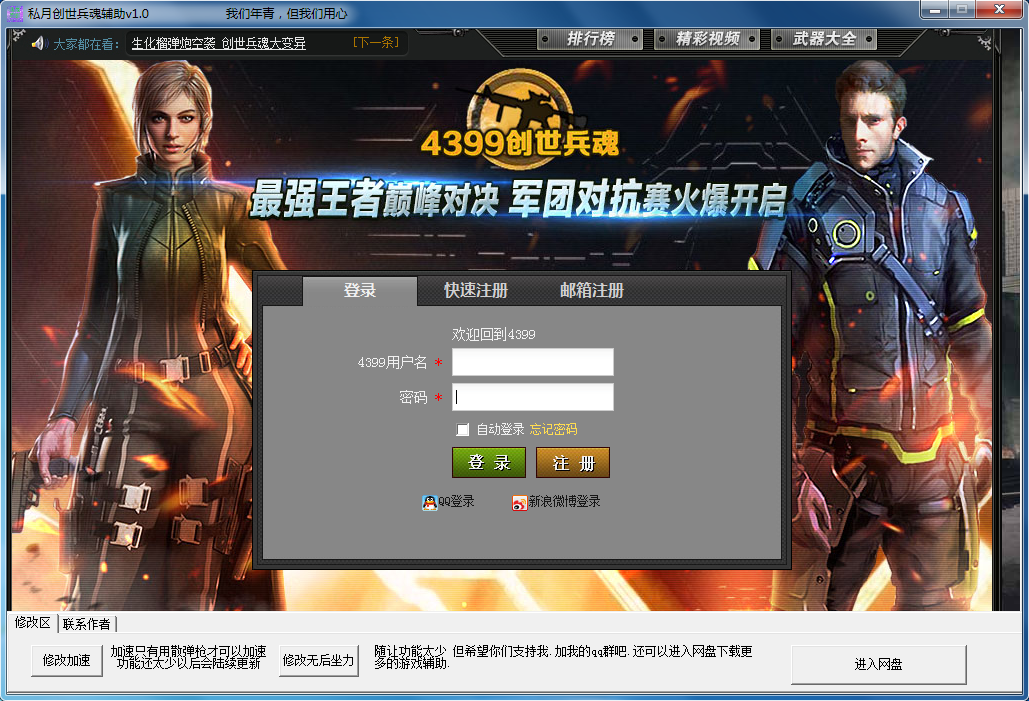The width and height of the screenshot is (1029, 701).
Task: Click the app icon in the title bar
Action: pyautogui.click(x=14, y=13)
